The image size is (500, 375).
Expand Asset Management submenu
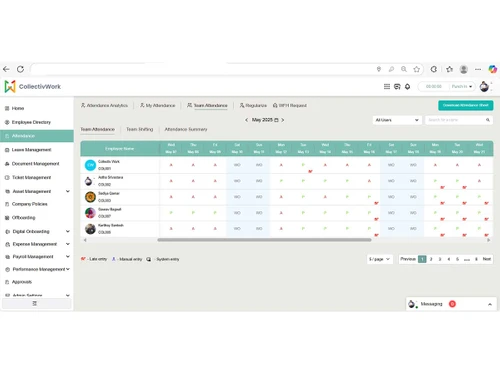coord(68,191)
